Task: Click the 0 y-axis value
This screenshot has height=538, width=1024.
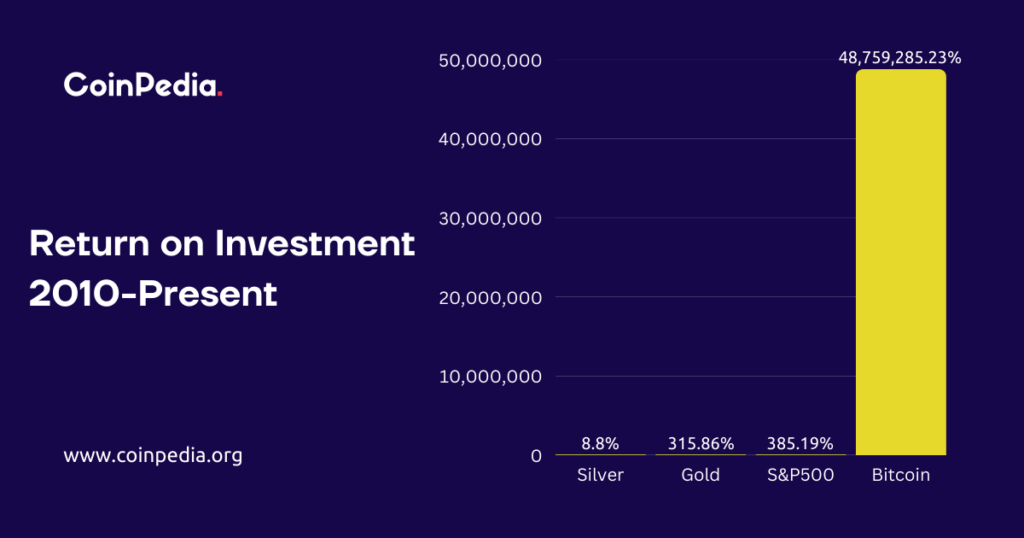Action: pos(536,456)
